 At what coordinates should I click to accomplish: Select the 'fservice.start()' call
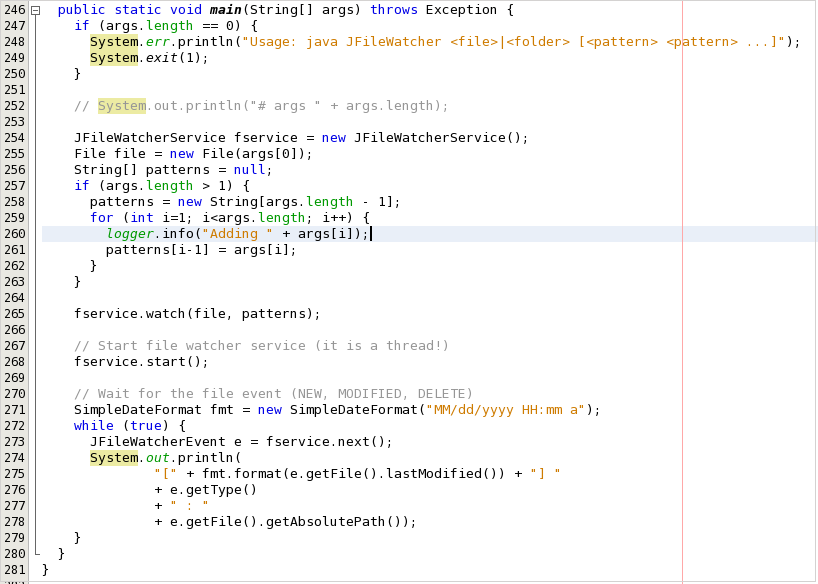pyautogui.click(x=141, y=362)
